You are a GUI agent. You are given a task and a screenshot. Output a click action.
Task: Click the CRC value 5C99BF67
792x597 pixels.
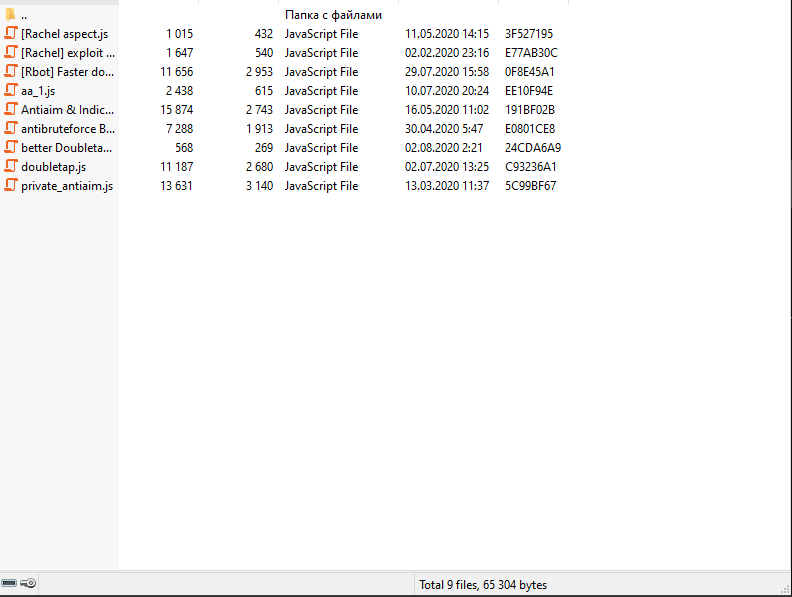click(x=531, y=186)
